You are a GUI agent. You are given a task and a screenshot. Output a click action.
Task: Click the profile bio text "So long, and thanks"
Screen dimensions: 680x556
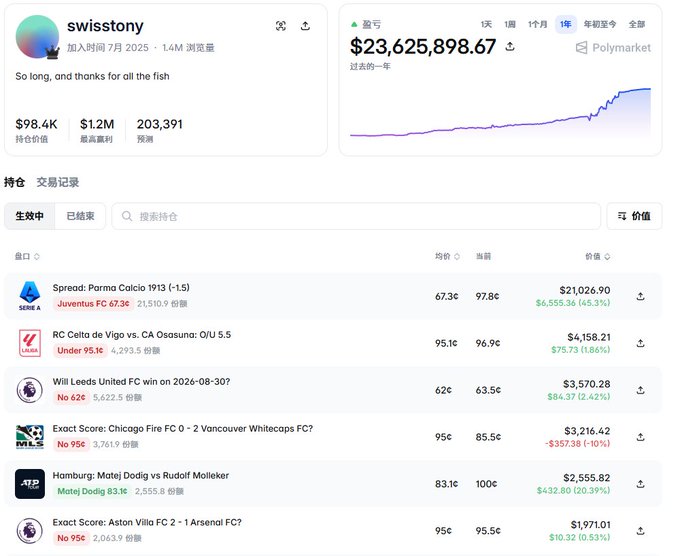[x=92, y=76]
